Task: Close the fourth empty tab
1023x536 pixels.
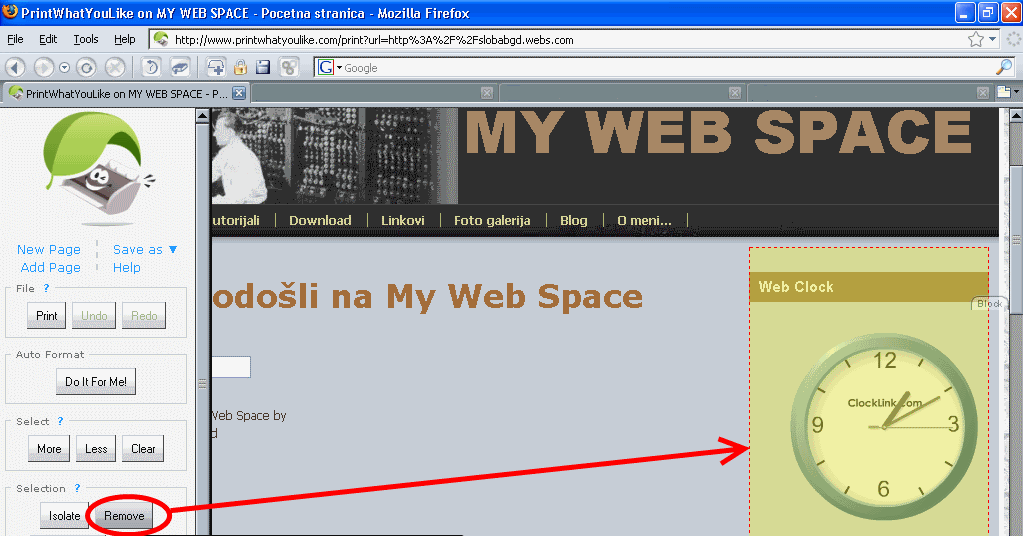Action: [983, 93]
